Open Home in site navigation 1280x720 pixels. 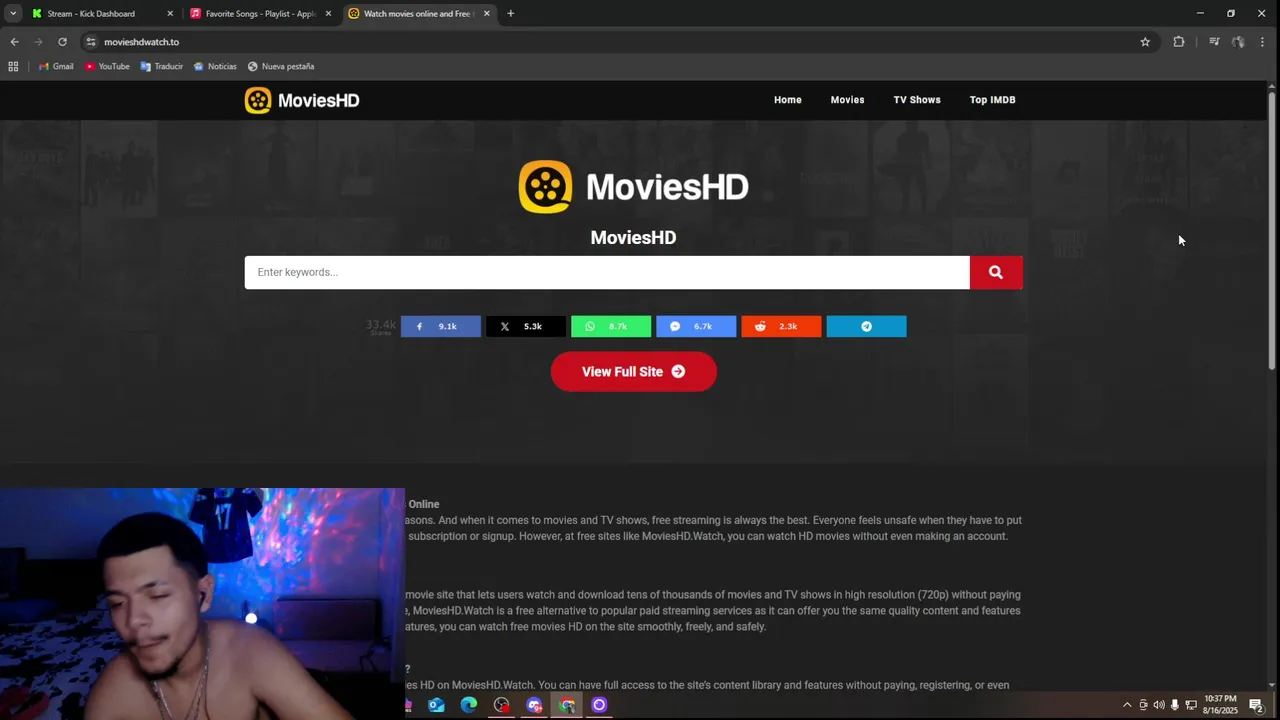(788, 100)
